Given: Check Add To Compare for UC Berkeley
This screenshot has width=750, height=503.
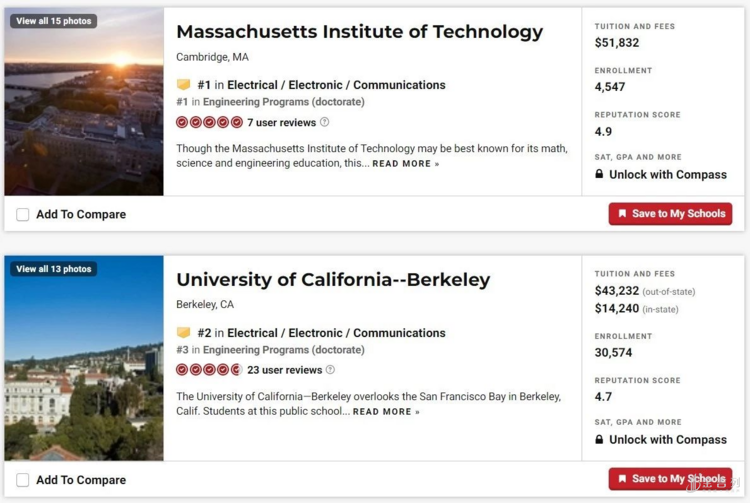Looking at the screenshot, I should tap(23, 480).
